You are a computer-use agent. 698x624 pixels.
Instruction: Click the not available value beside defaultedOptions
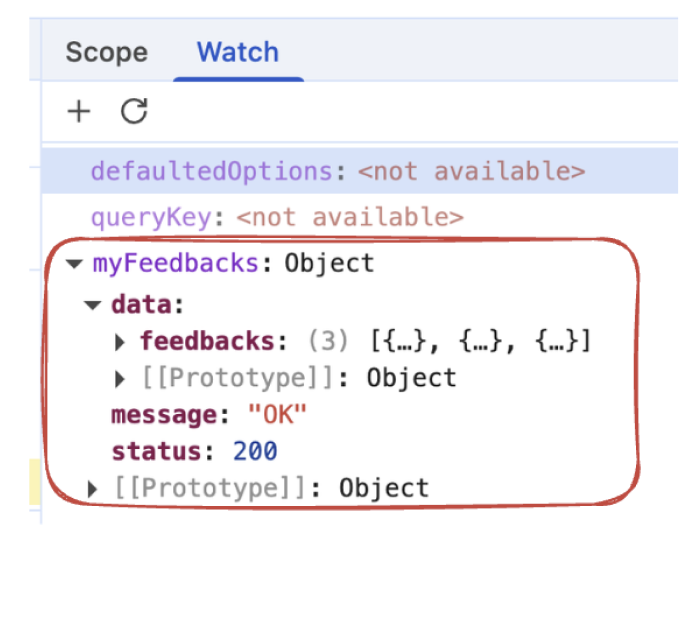click(471, 171)
